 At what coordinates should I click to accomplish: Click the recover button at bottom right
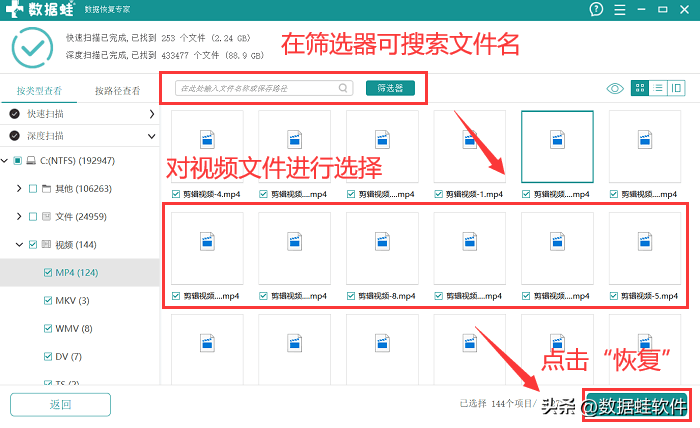pos(637,405)
